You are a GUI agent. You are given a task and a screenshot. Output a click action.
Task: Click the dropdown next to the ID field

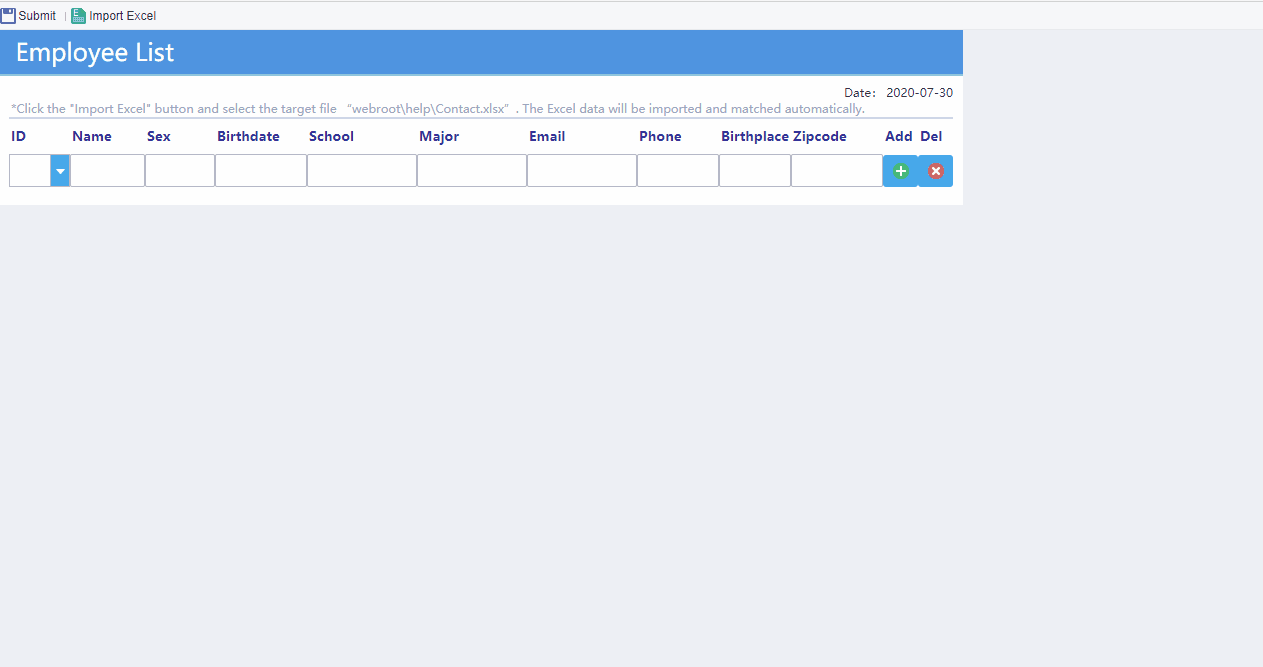coord(59,170)
